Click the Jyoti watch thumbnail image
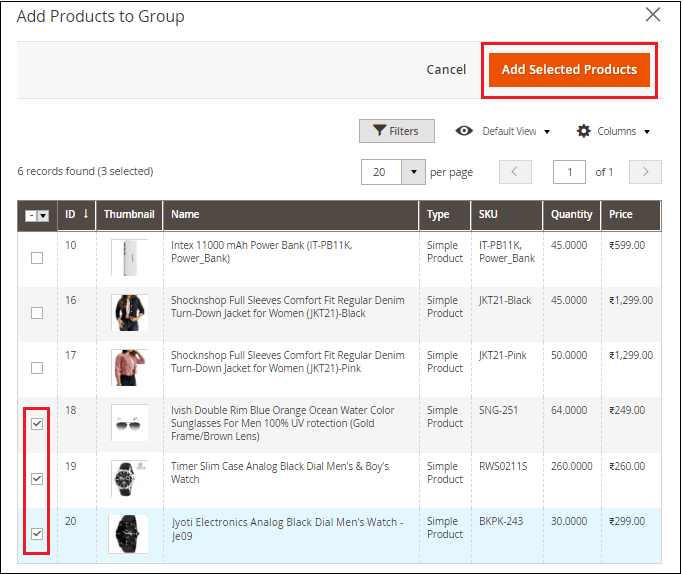 (128, 534)
